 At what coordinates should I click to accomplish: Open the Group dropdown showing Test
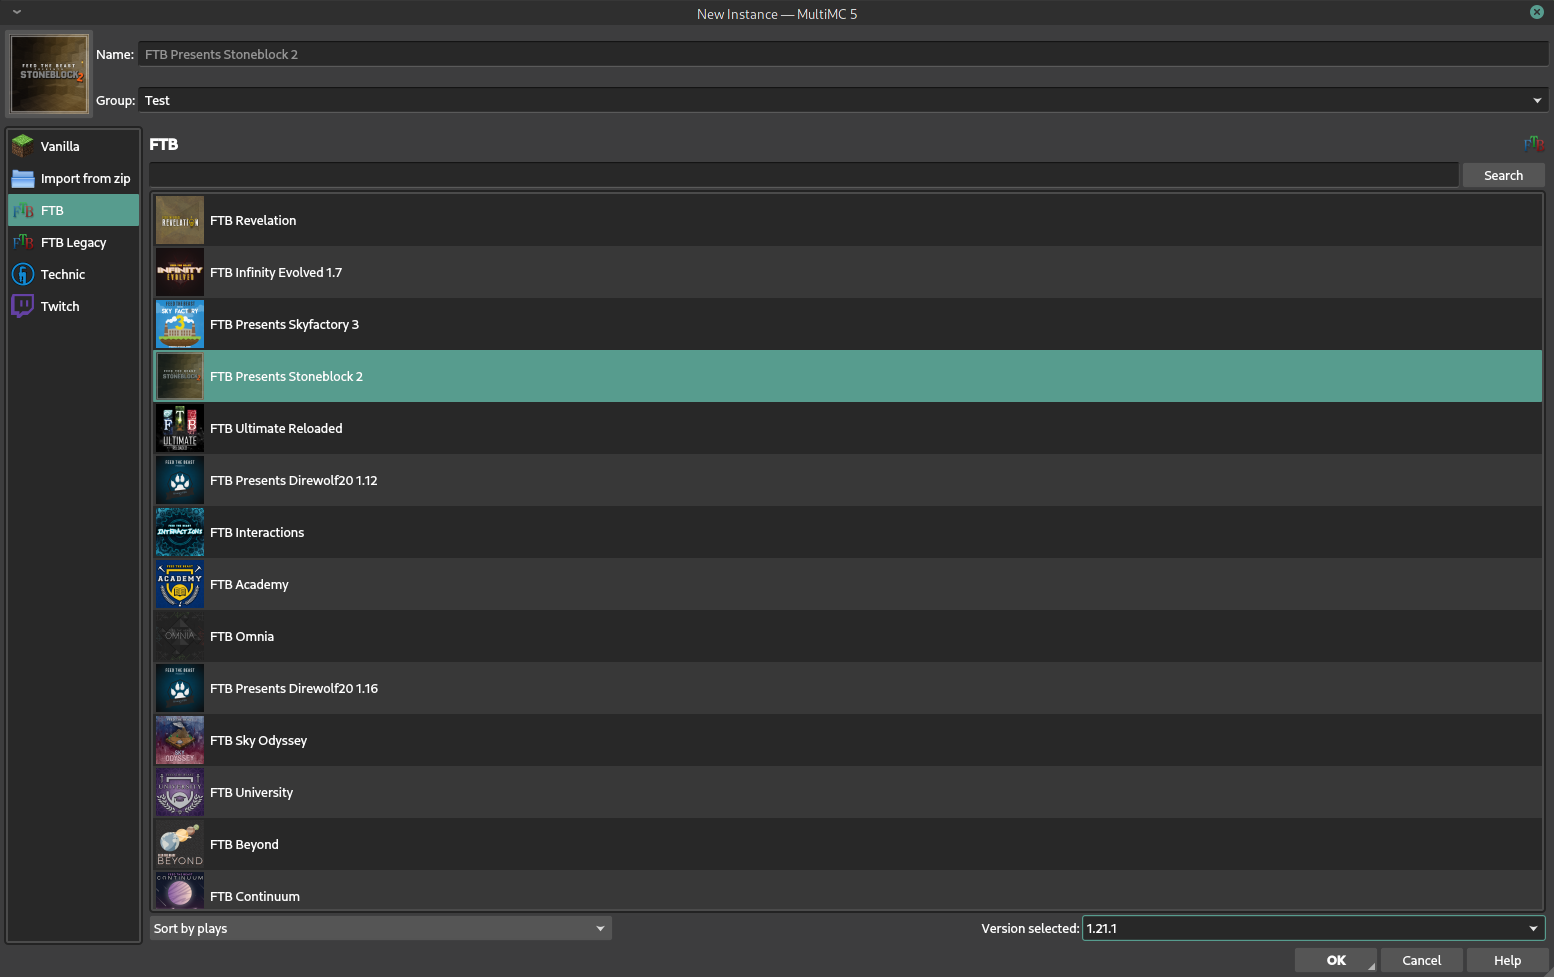click(843, 100)
